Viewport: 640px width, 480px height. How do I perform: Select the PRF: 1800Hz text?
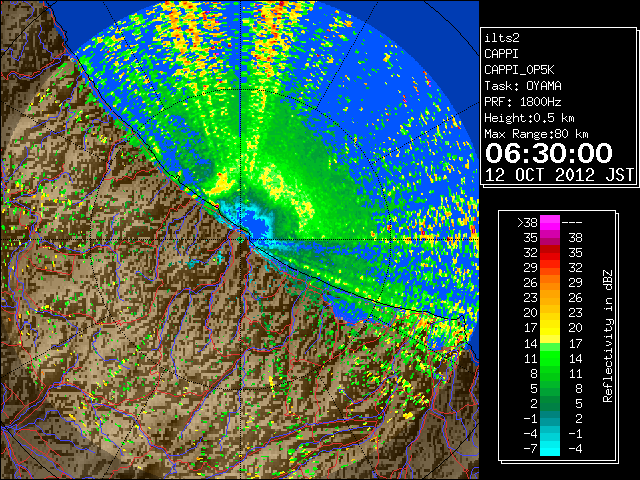(523, 102)
